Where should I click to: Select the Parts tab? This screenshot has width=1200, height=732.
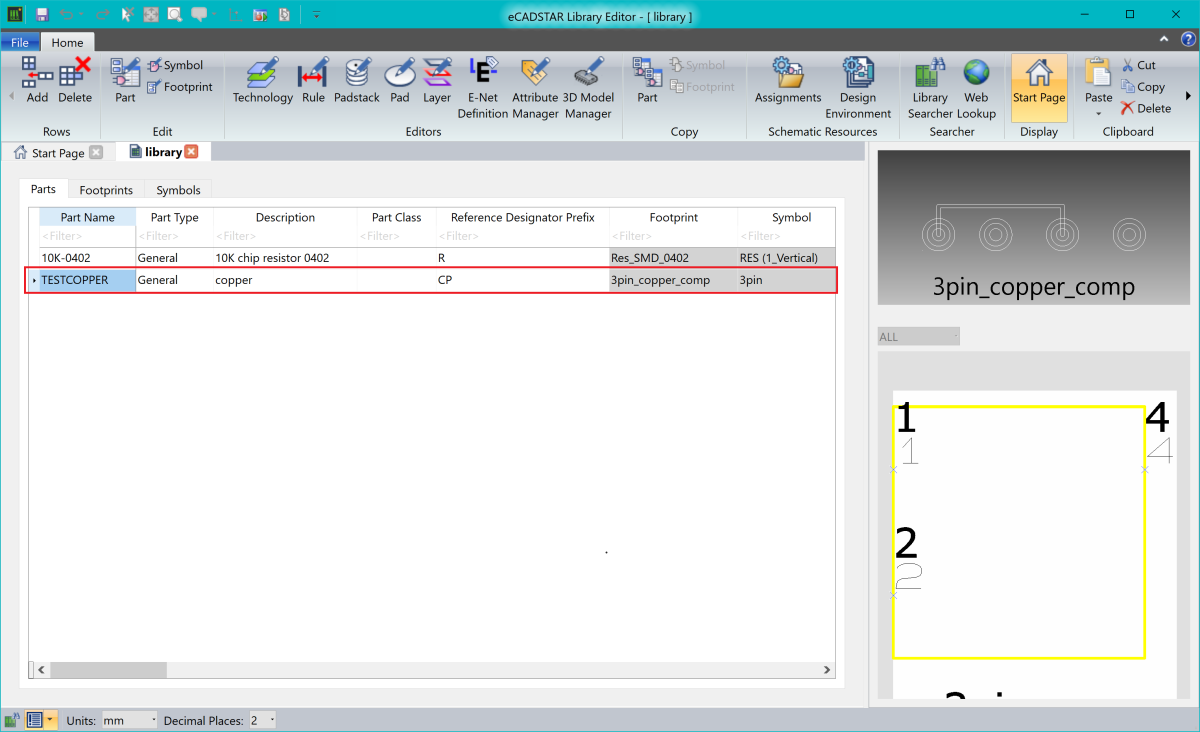pos(43,189)
